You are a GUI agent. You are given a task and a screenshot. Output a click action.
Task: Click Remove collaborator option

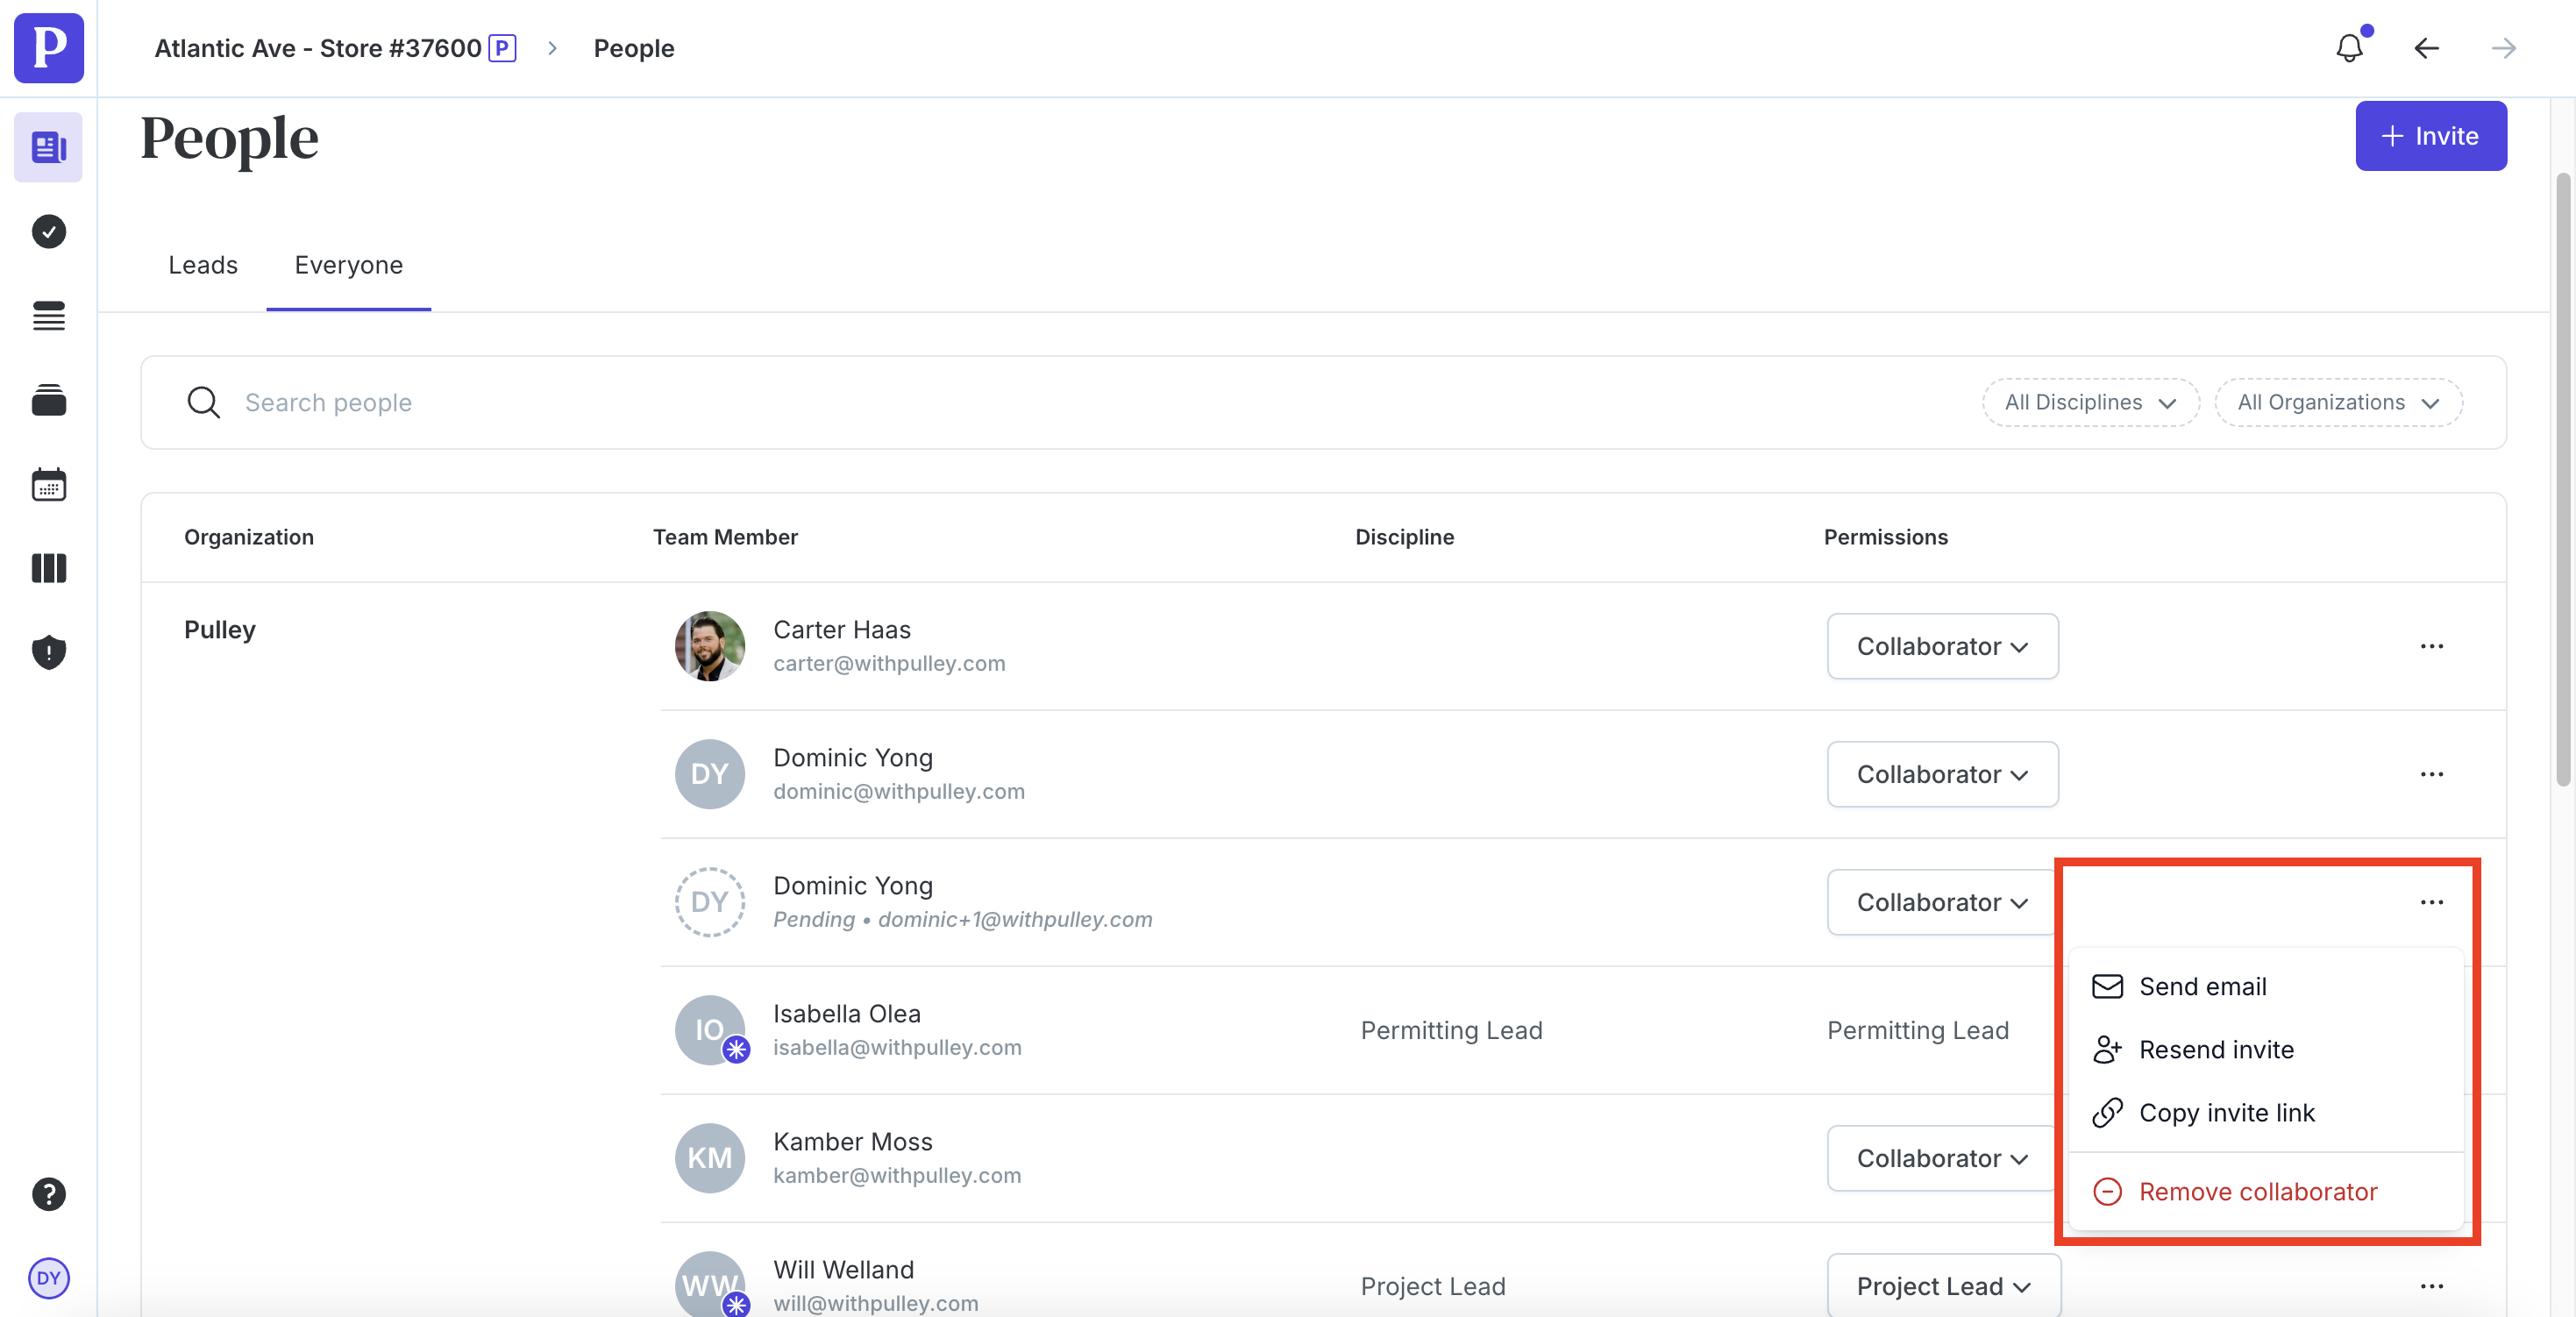coord(2257,1192)
